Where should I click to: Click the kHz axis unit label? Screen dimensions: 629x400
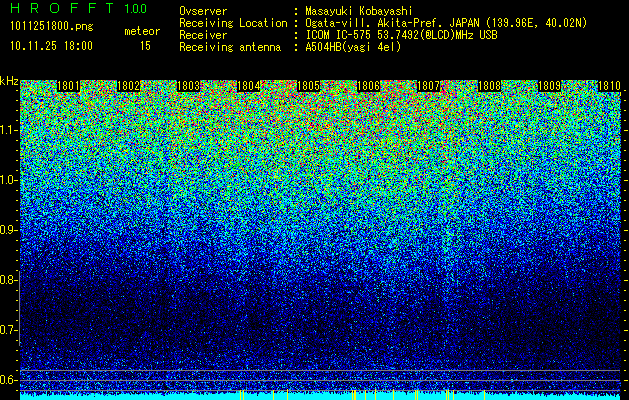tap(9, 81)
